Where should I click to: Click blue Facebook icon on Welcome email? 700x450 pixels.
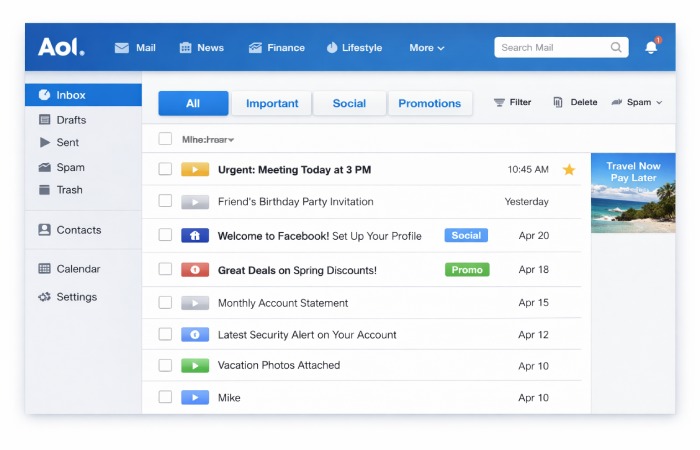tap(195, 235)
